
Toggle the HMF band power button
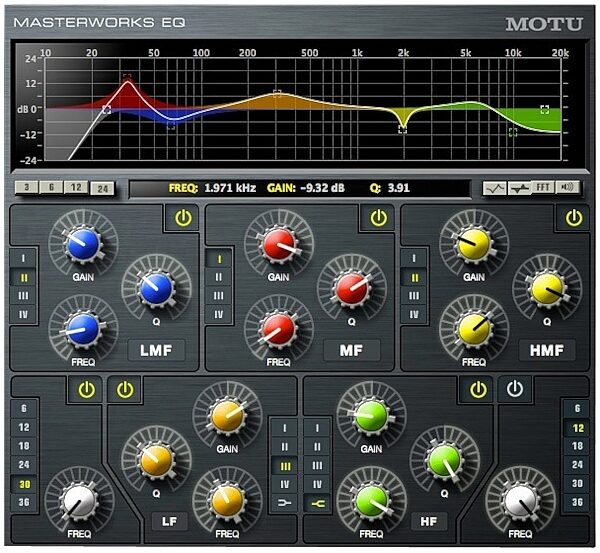[x=574, y=218]
